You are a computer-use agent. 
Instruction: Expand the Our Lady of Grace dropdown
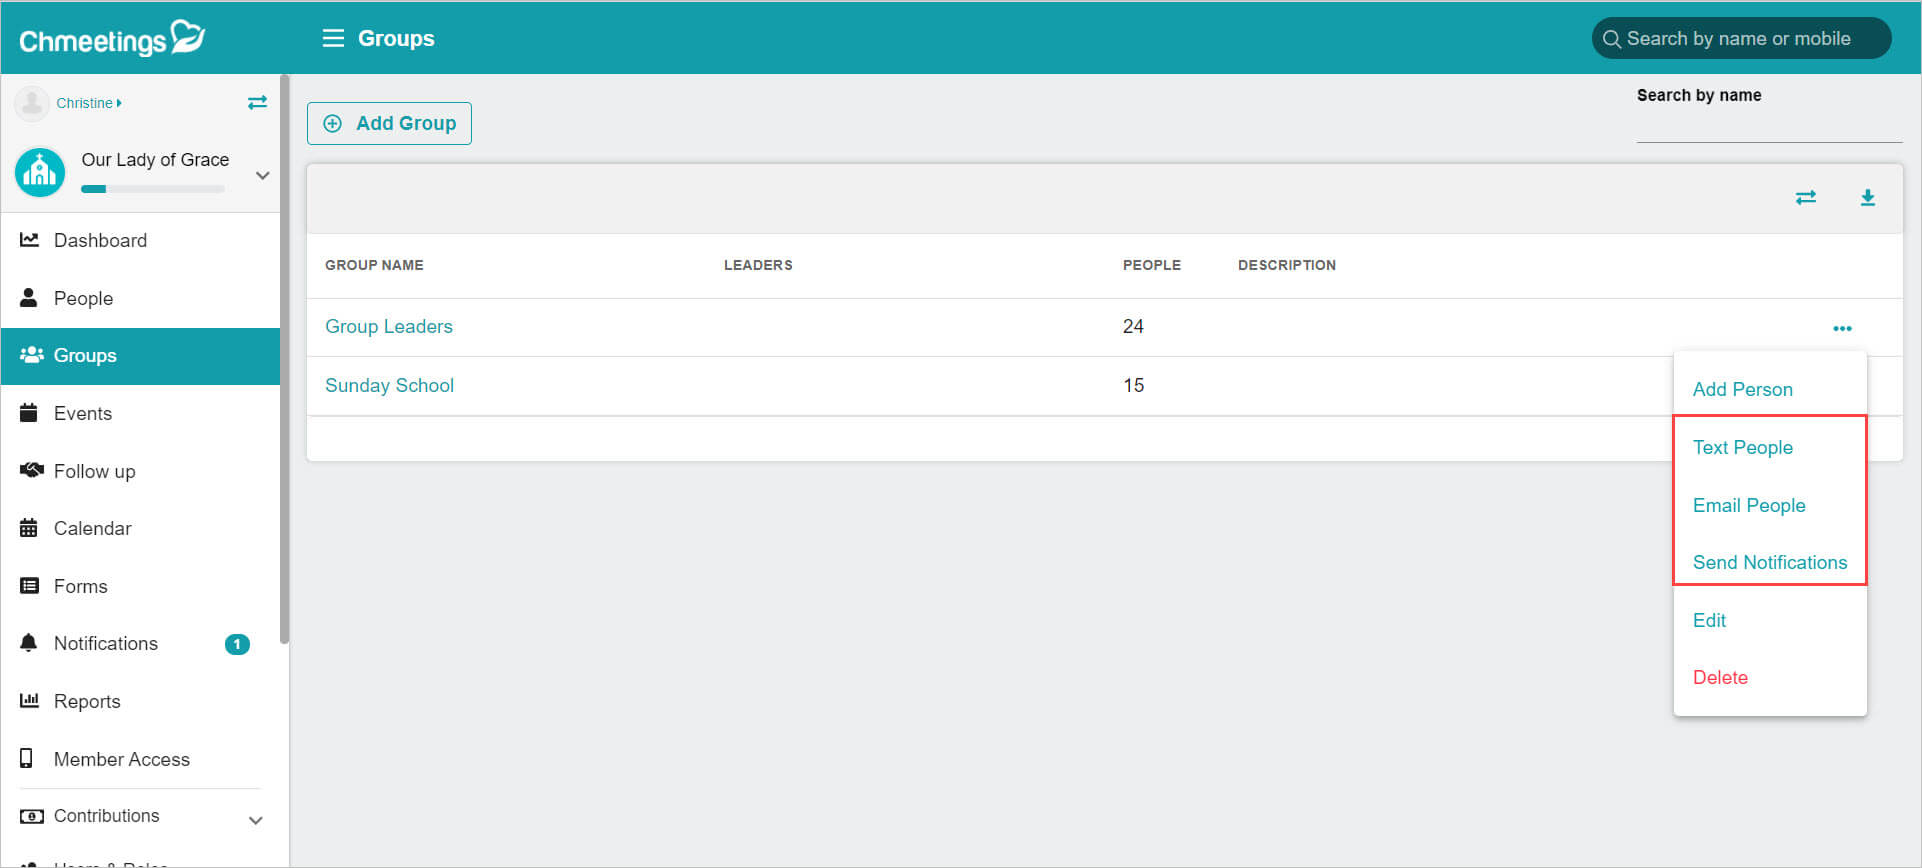click(x=263, y=175)
